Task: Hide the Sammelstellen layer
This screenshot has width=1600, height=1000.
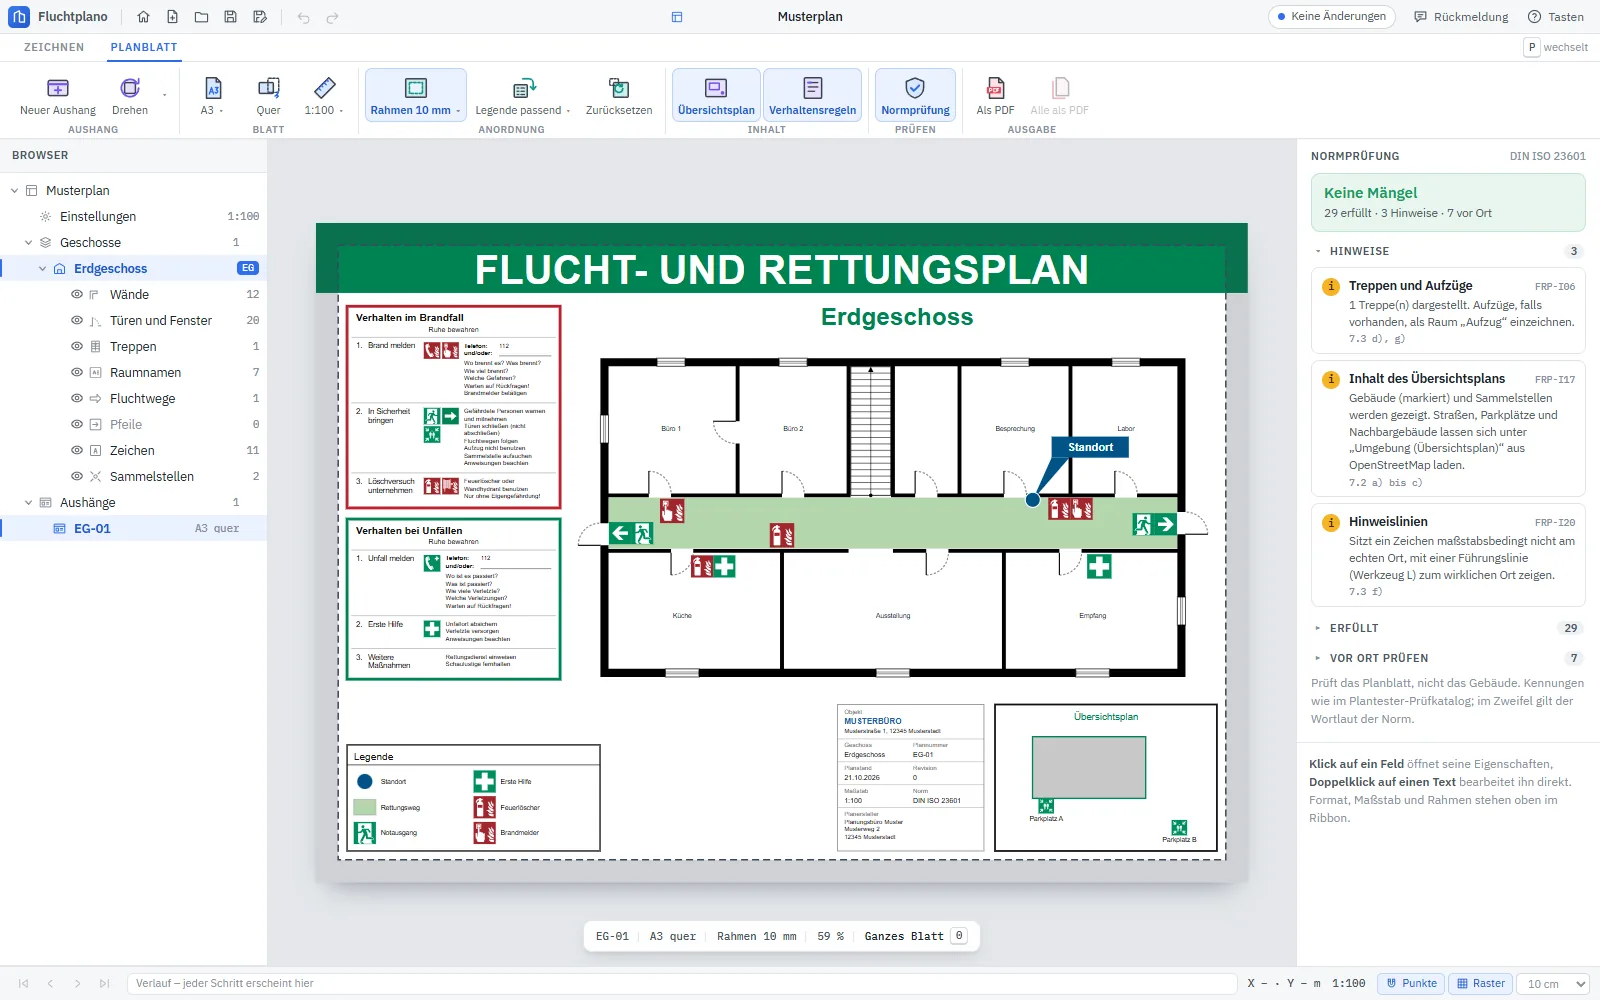Action: pyautogui.click(x=77, y=477)
